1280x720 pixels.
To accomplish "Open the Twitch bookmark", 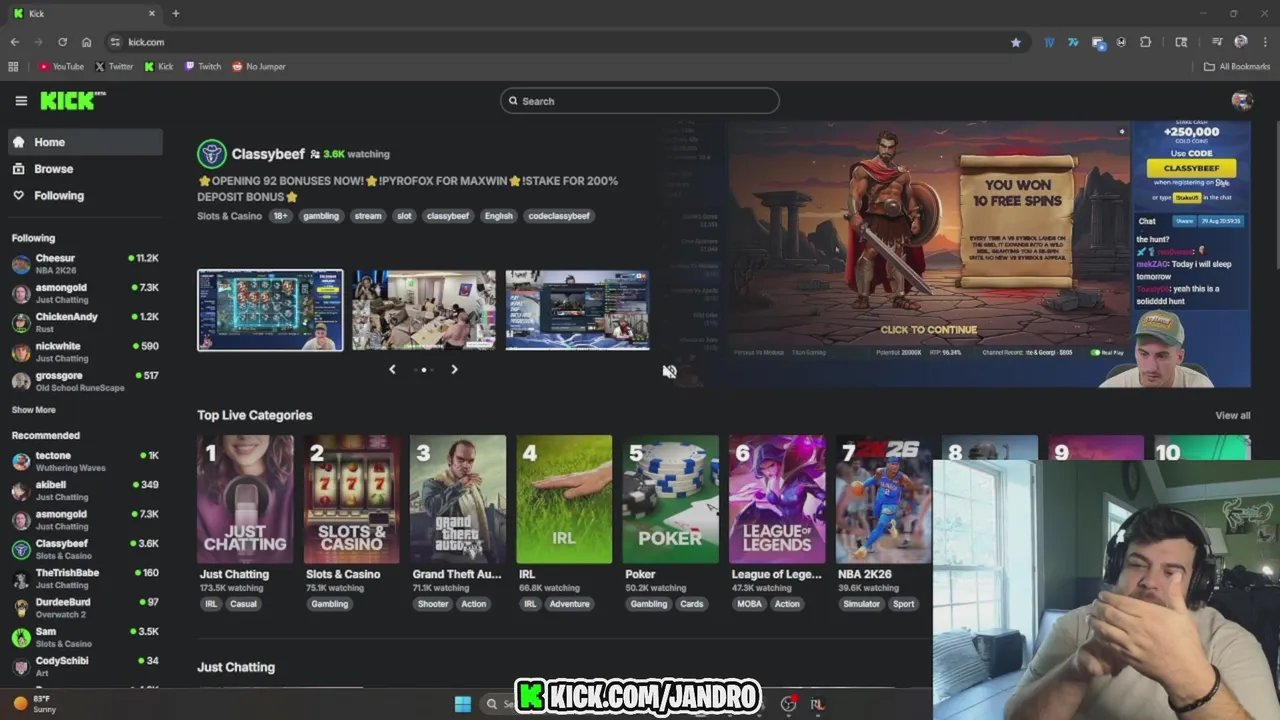I will [x=203, y=67].
